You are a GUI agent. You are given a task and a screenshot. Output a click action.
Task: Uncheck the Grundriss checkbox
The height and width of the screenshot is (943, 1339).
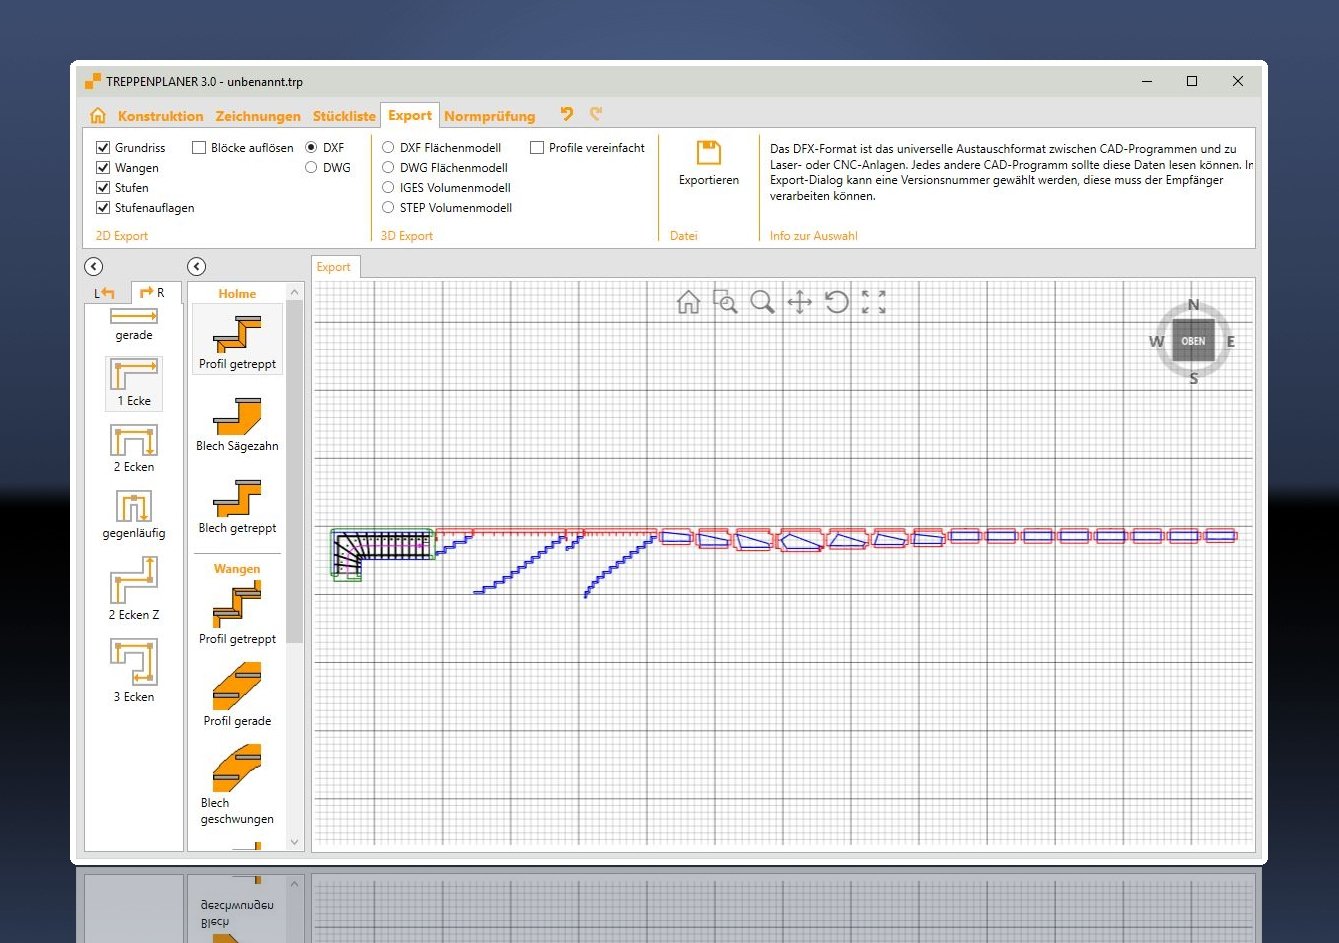click(103, 148)
